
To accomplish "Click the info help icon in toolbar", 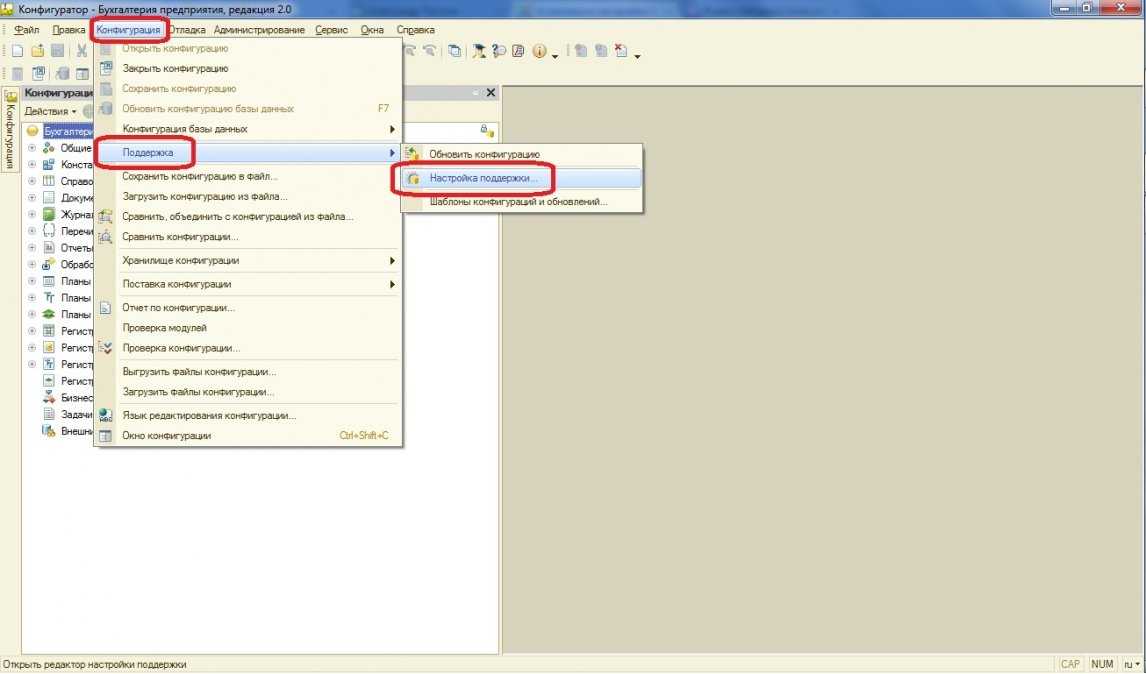I will pos(540,51).
